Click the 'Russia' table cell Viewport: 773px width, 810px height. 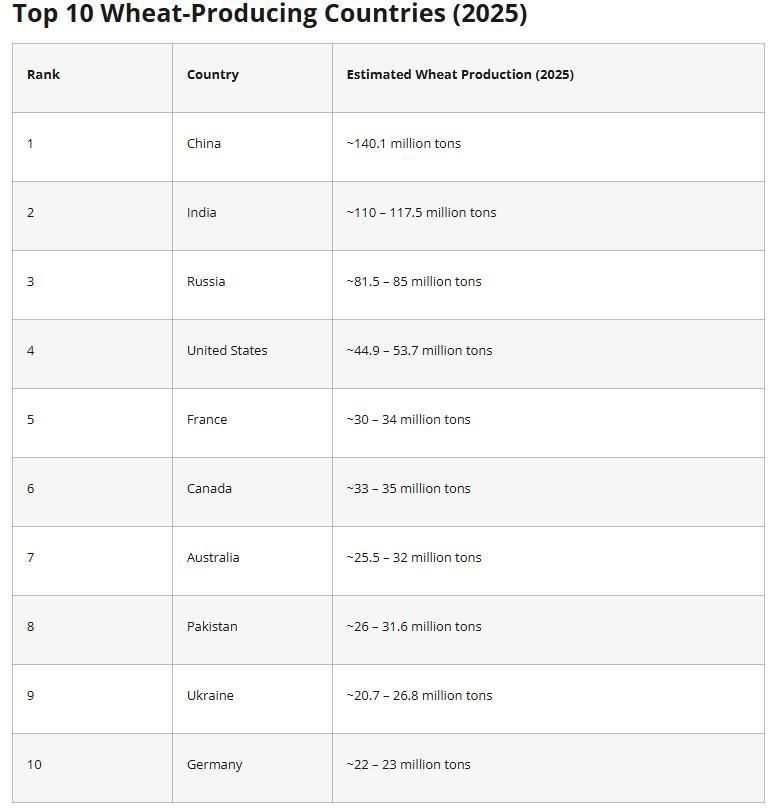point(206,282)
